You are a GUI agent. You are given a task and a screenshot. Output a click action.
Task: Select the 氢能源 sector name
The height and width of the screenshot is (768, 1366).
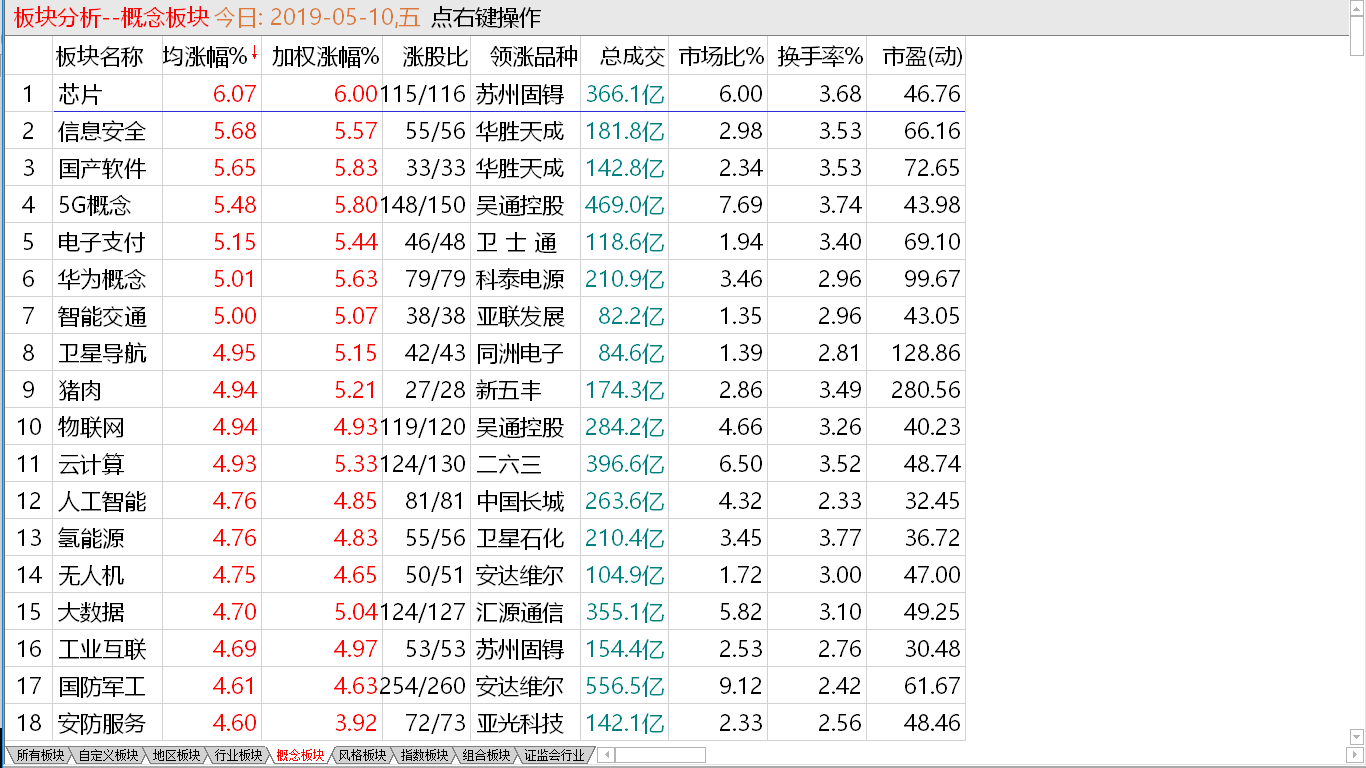[x=91, y=538]
